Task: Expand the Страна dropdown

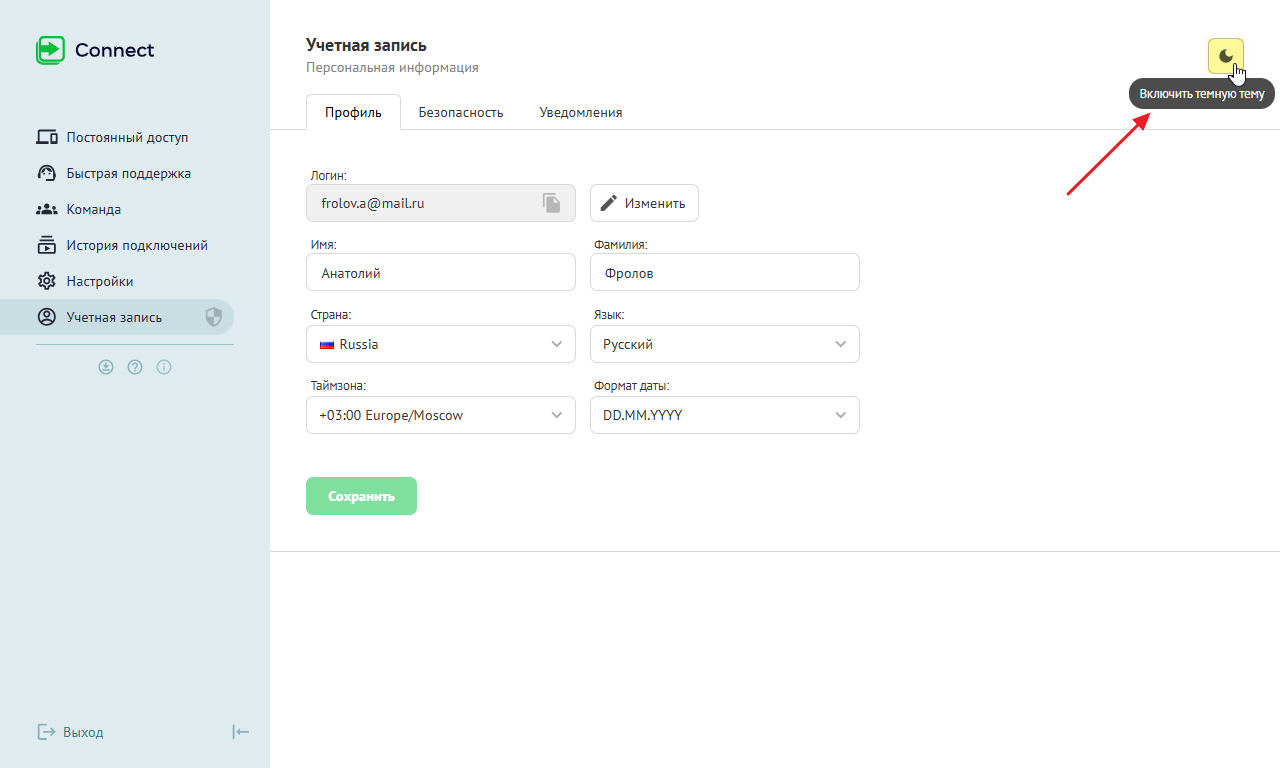Action: click(441, 344)
